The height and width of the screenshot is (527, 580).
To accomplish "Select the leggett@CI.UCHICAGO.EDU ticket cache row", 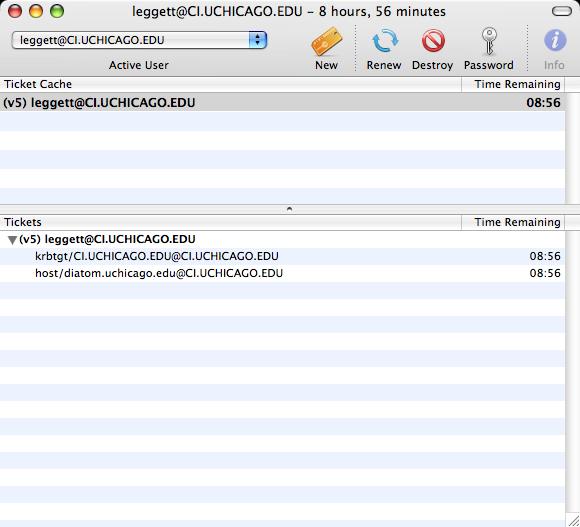I will 282,102.
